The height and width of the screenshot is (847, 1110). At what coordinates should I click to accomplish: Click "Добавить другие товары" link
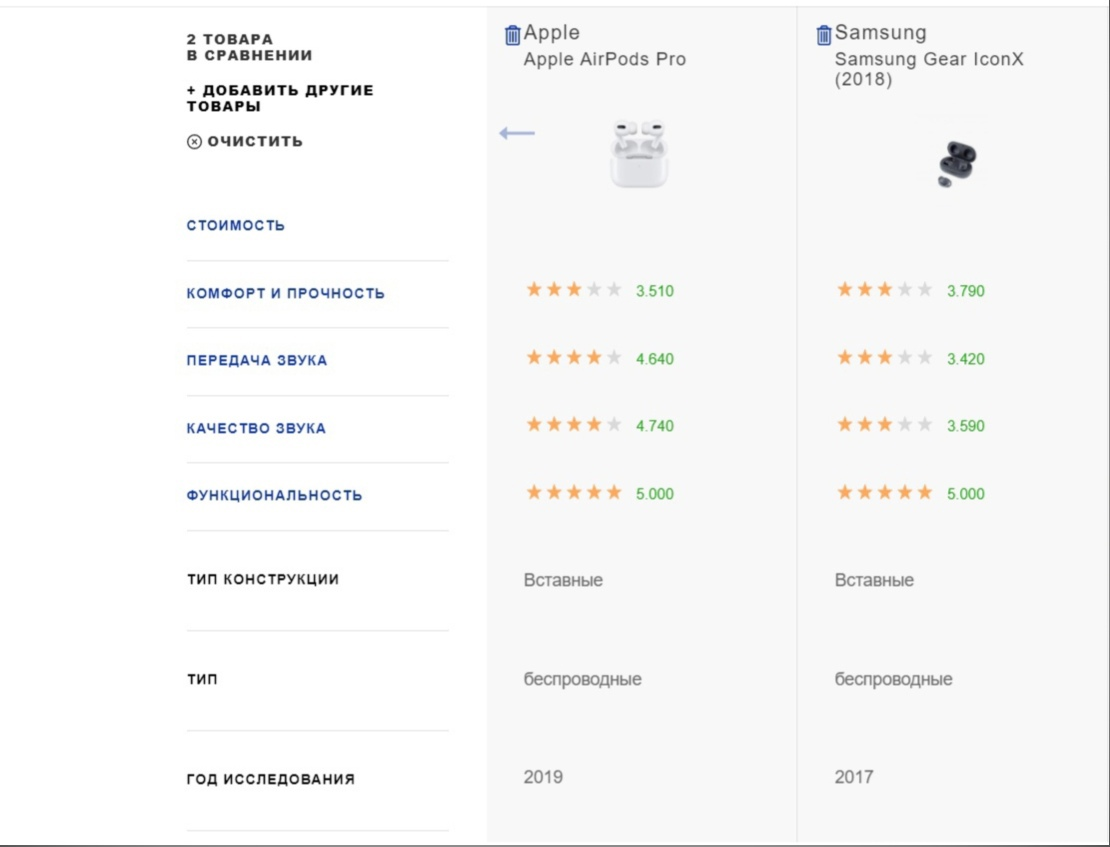click(279, 98)
